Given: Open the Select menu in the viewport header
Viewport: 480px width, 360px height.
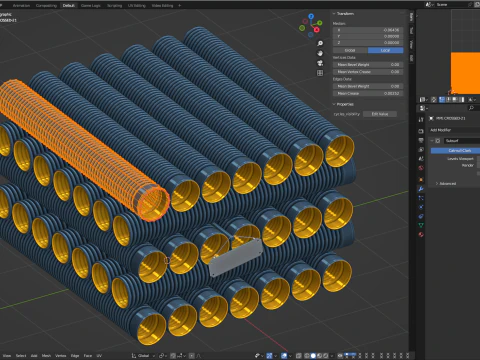Looking at the screenshot, I should tap(21, 356).
